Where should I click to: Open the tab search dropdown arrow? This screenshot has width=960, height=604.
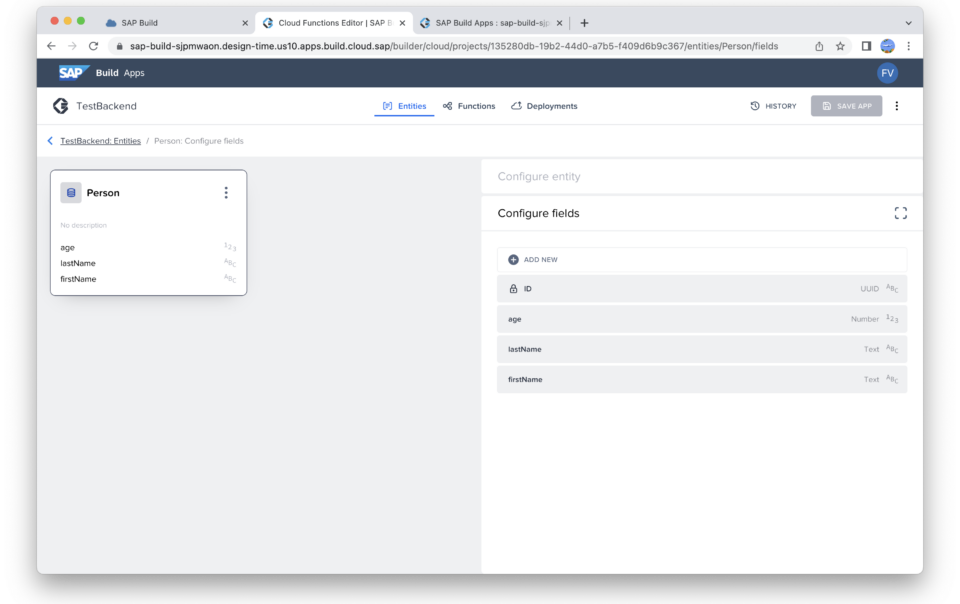909,23
